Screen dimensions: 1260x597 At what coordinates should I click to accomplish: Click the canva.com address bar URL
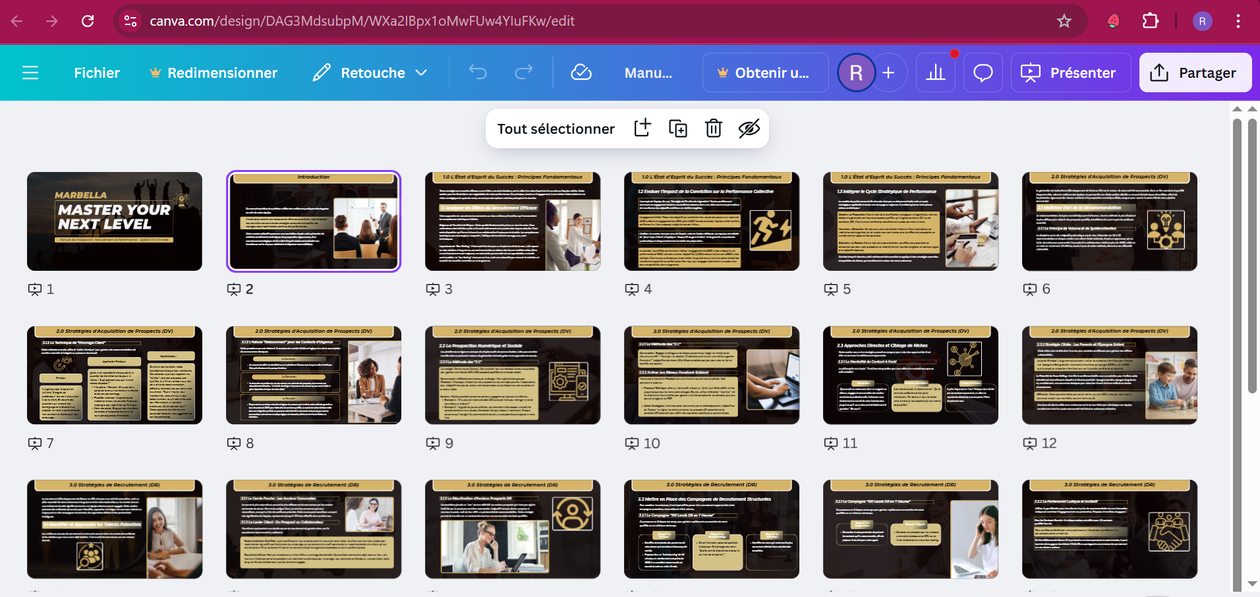tap(362, 21)
